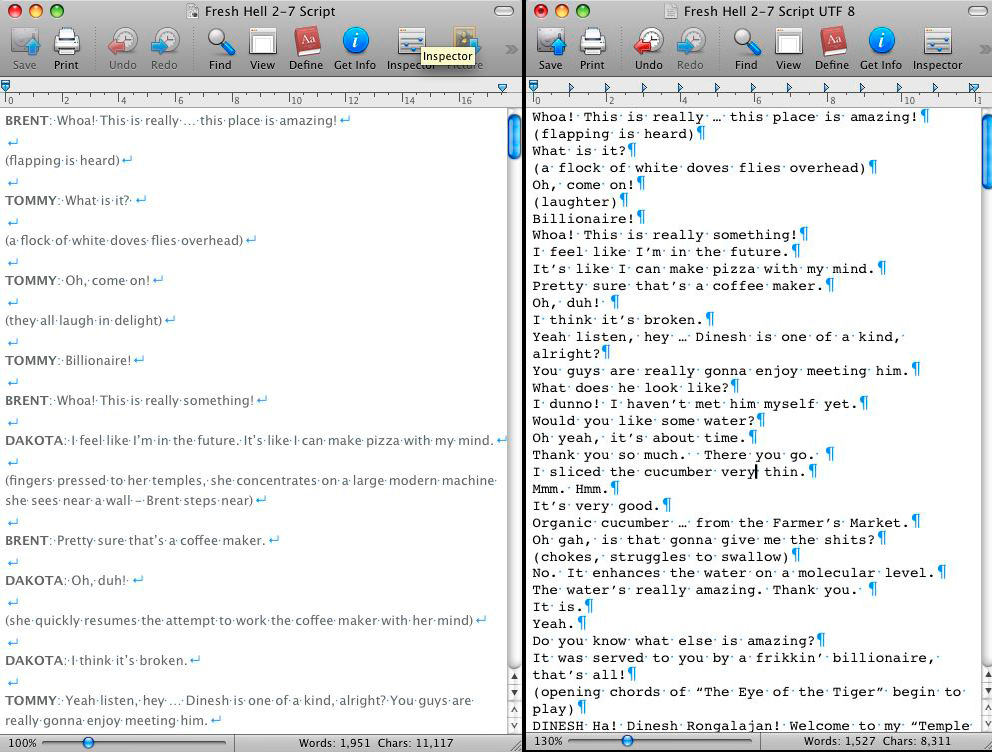Click "Fresh Hell 2-7 Script UTF 8" window title

(769, 11)
